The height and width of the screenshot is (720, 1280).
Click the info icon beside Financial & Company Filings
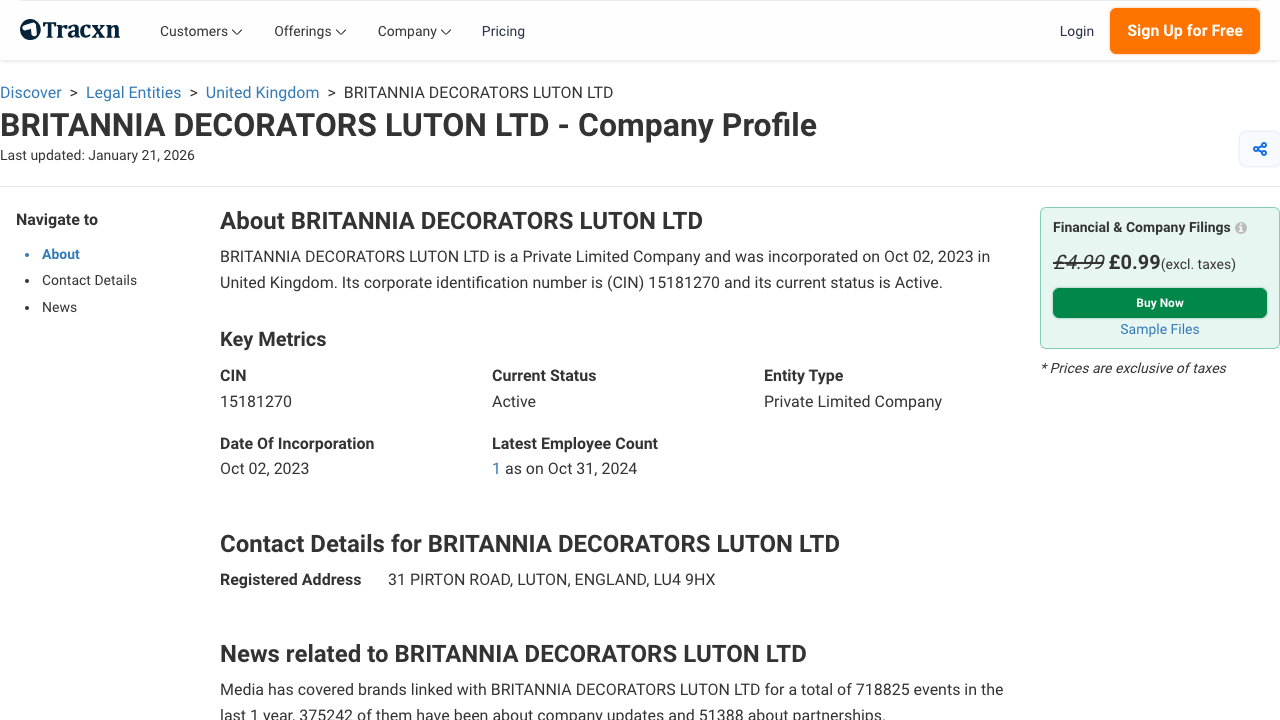coord(1240,227)
